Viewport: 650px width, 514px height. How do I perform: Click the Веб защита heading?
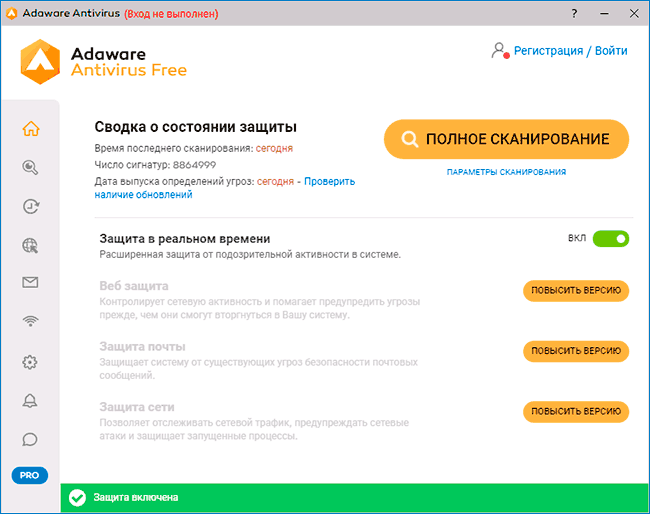click(x=133, y=286)
